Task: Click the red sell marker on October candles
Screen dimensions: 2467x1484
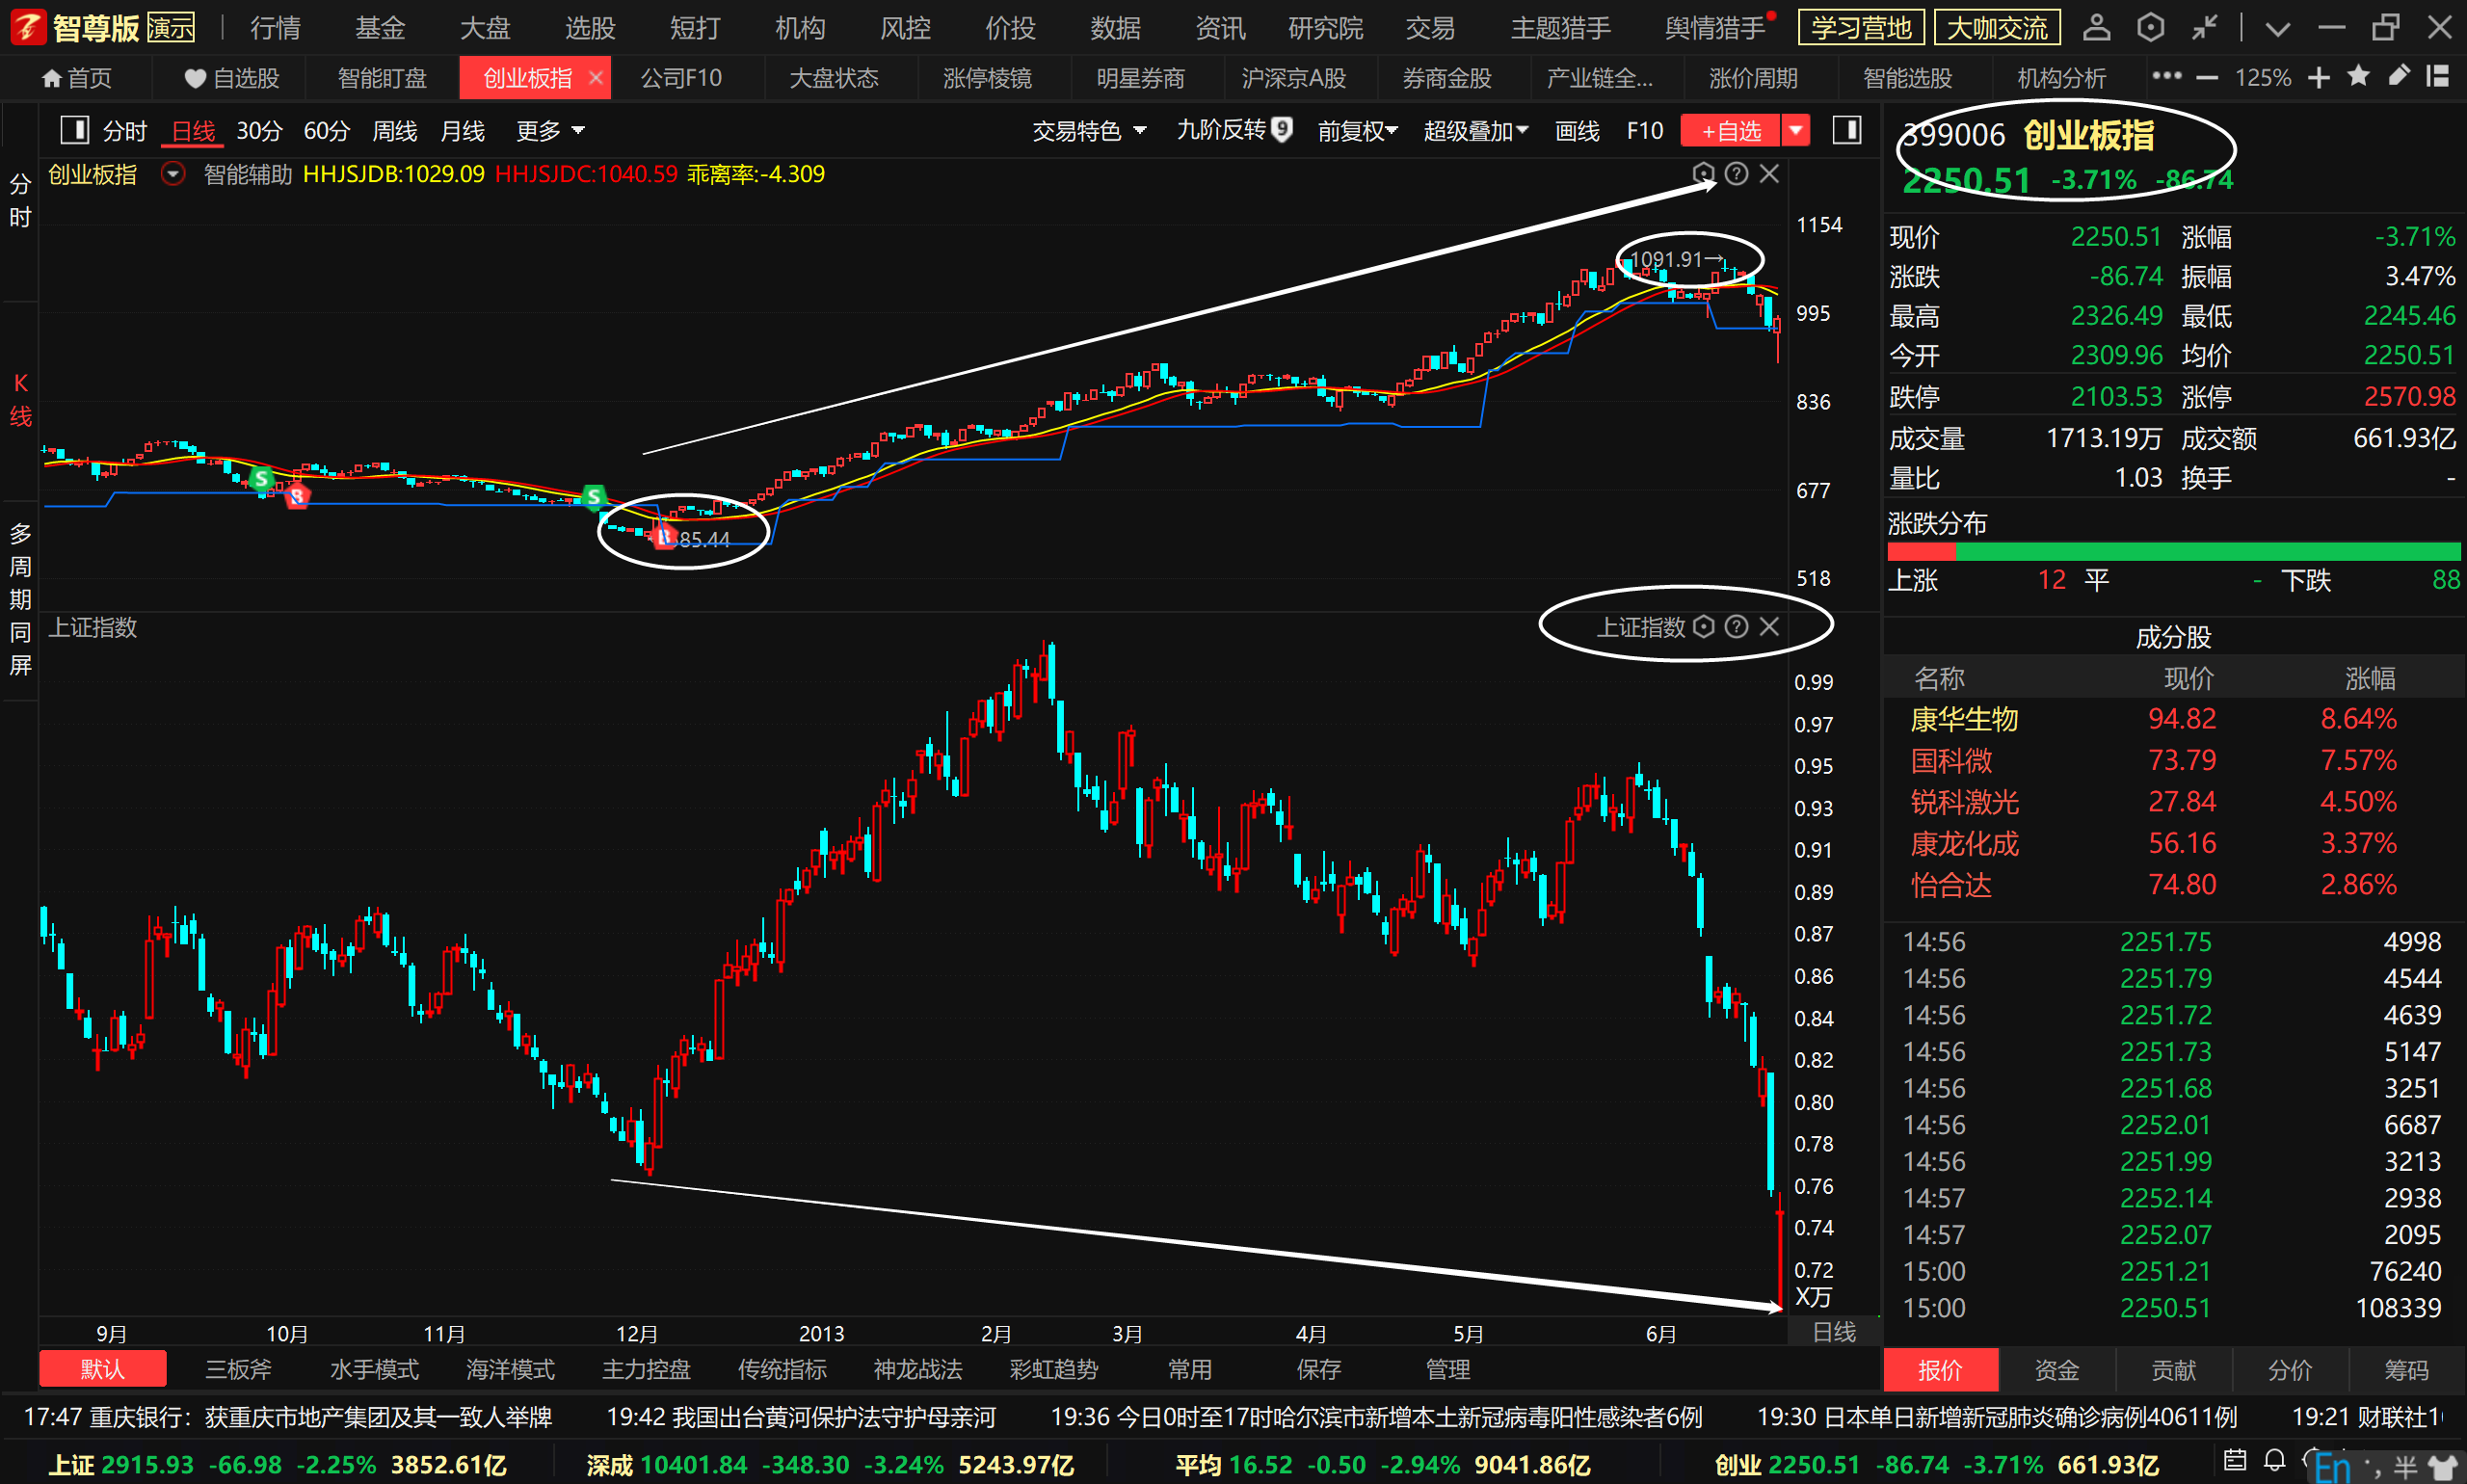Action: 297,495
